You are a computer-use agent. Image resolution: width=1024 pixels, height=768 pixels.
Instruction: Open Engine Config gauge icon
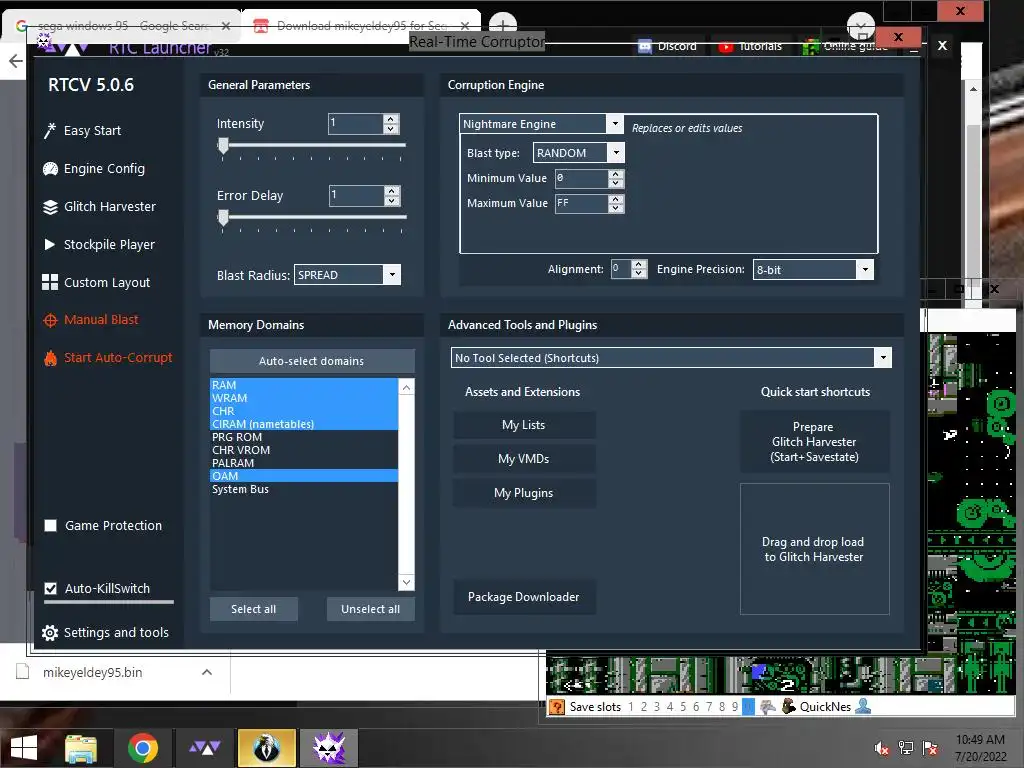coord(50,168)
